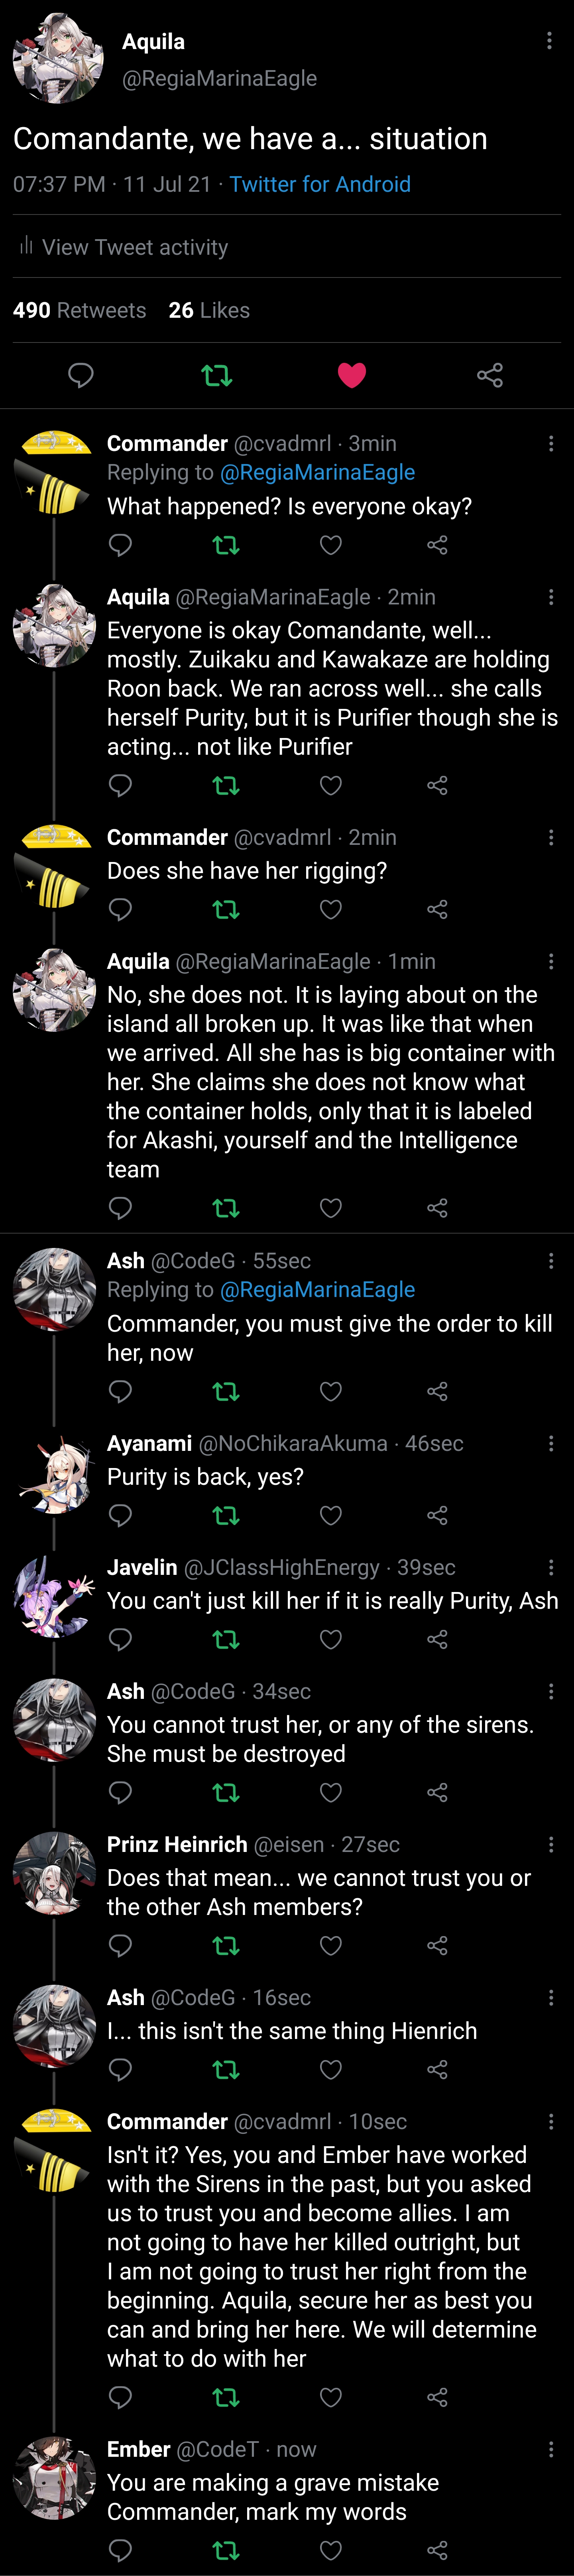The image size is (574, 2576).
Task: Share Ash's "give the order to kill" tweet
Action: (x=437, y=1391)
